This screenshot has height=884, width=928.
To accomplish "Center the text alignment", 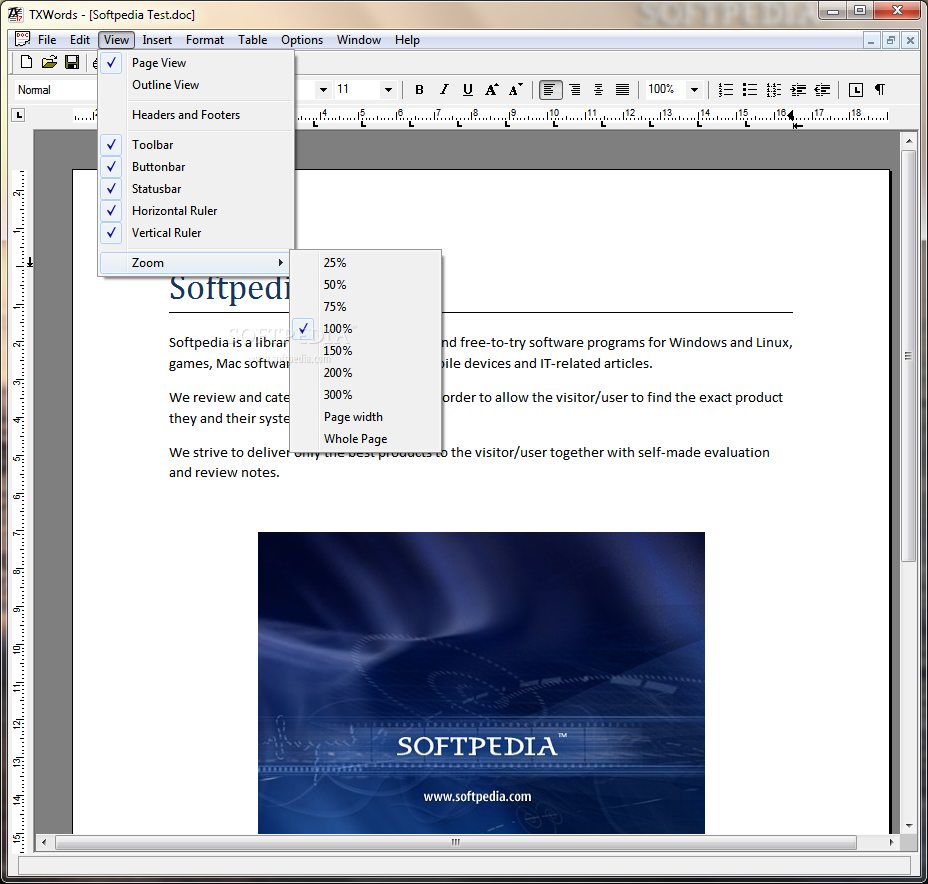I will [x=598, y=90].
